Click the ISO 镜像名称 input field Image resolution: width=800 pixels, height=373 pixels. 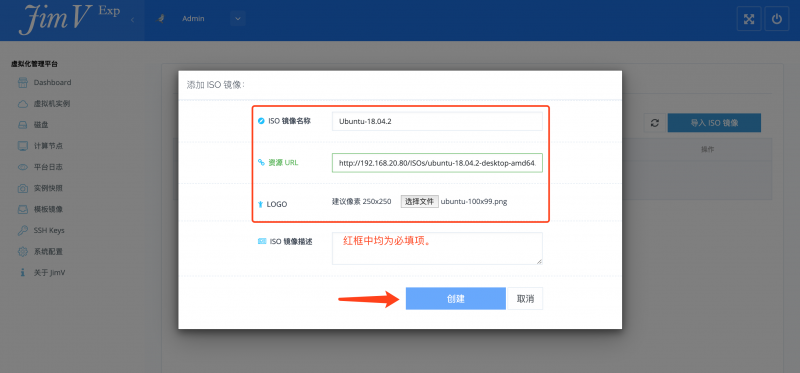tap(437, 121)
